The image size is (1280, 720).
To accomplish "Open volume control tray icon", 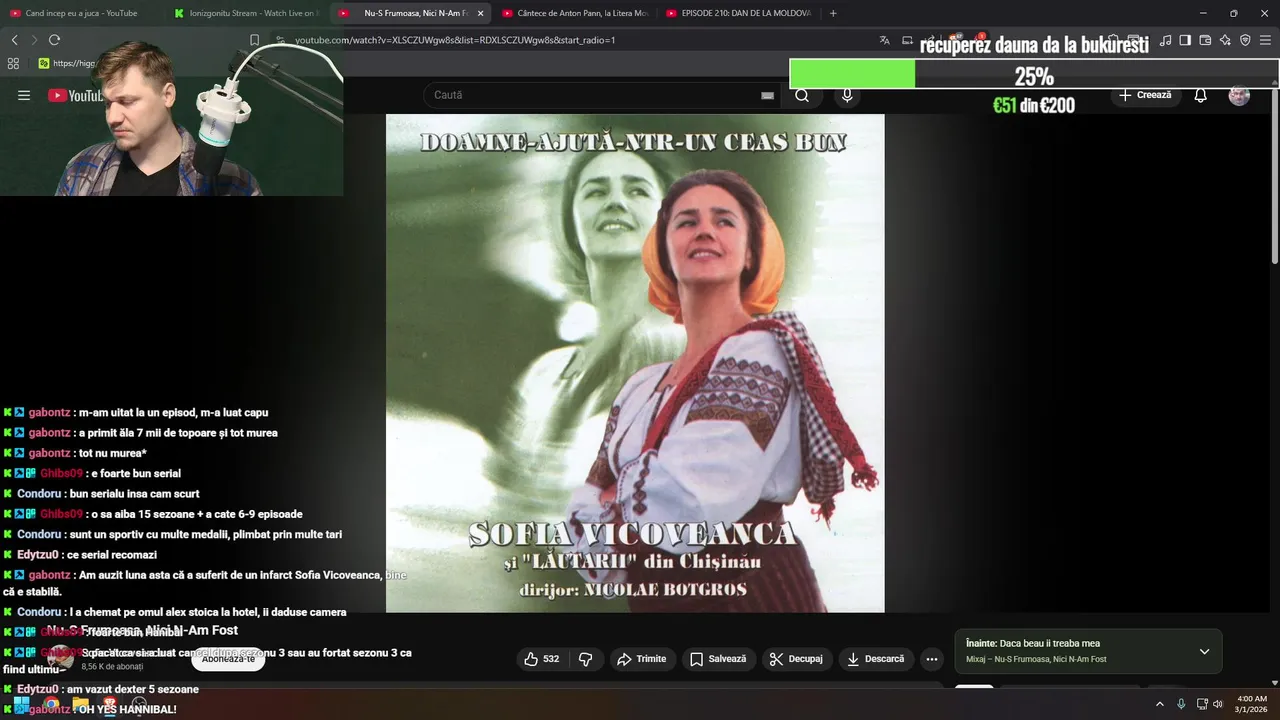I will click(1218, 704).
